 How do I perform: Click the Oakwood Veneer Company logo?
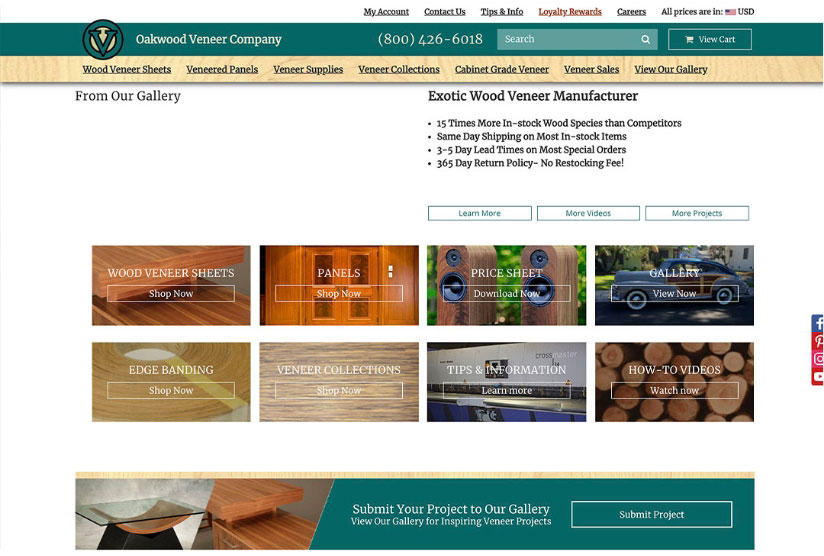tap(103, 40)
